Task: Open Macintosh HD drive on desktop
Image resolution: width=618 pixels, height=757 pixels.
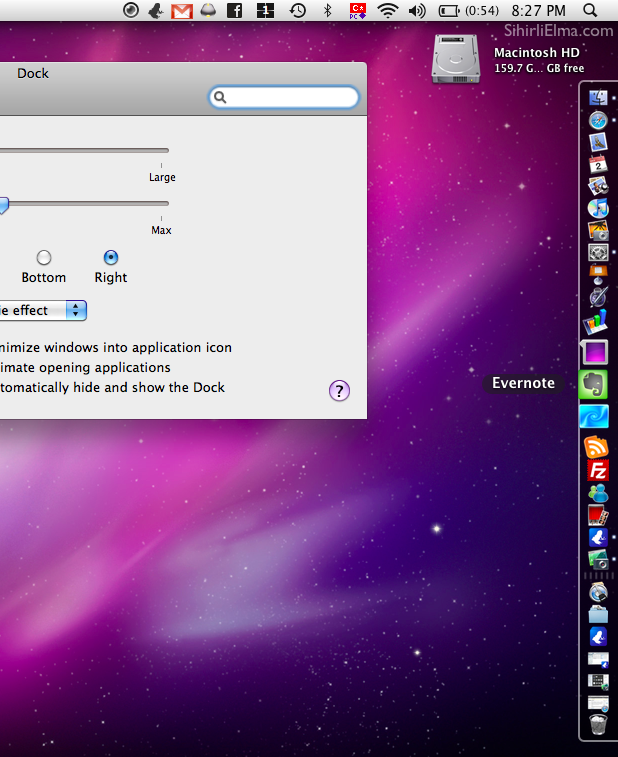Action: [456, 58]
